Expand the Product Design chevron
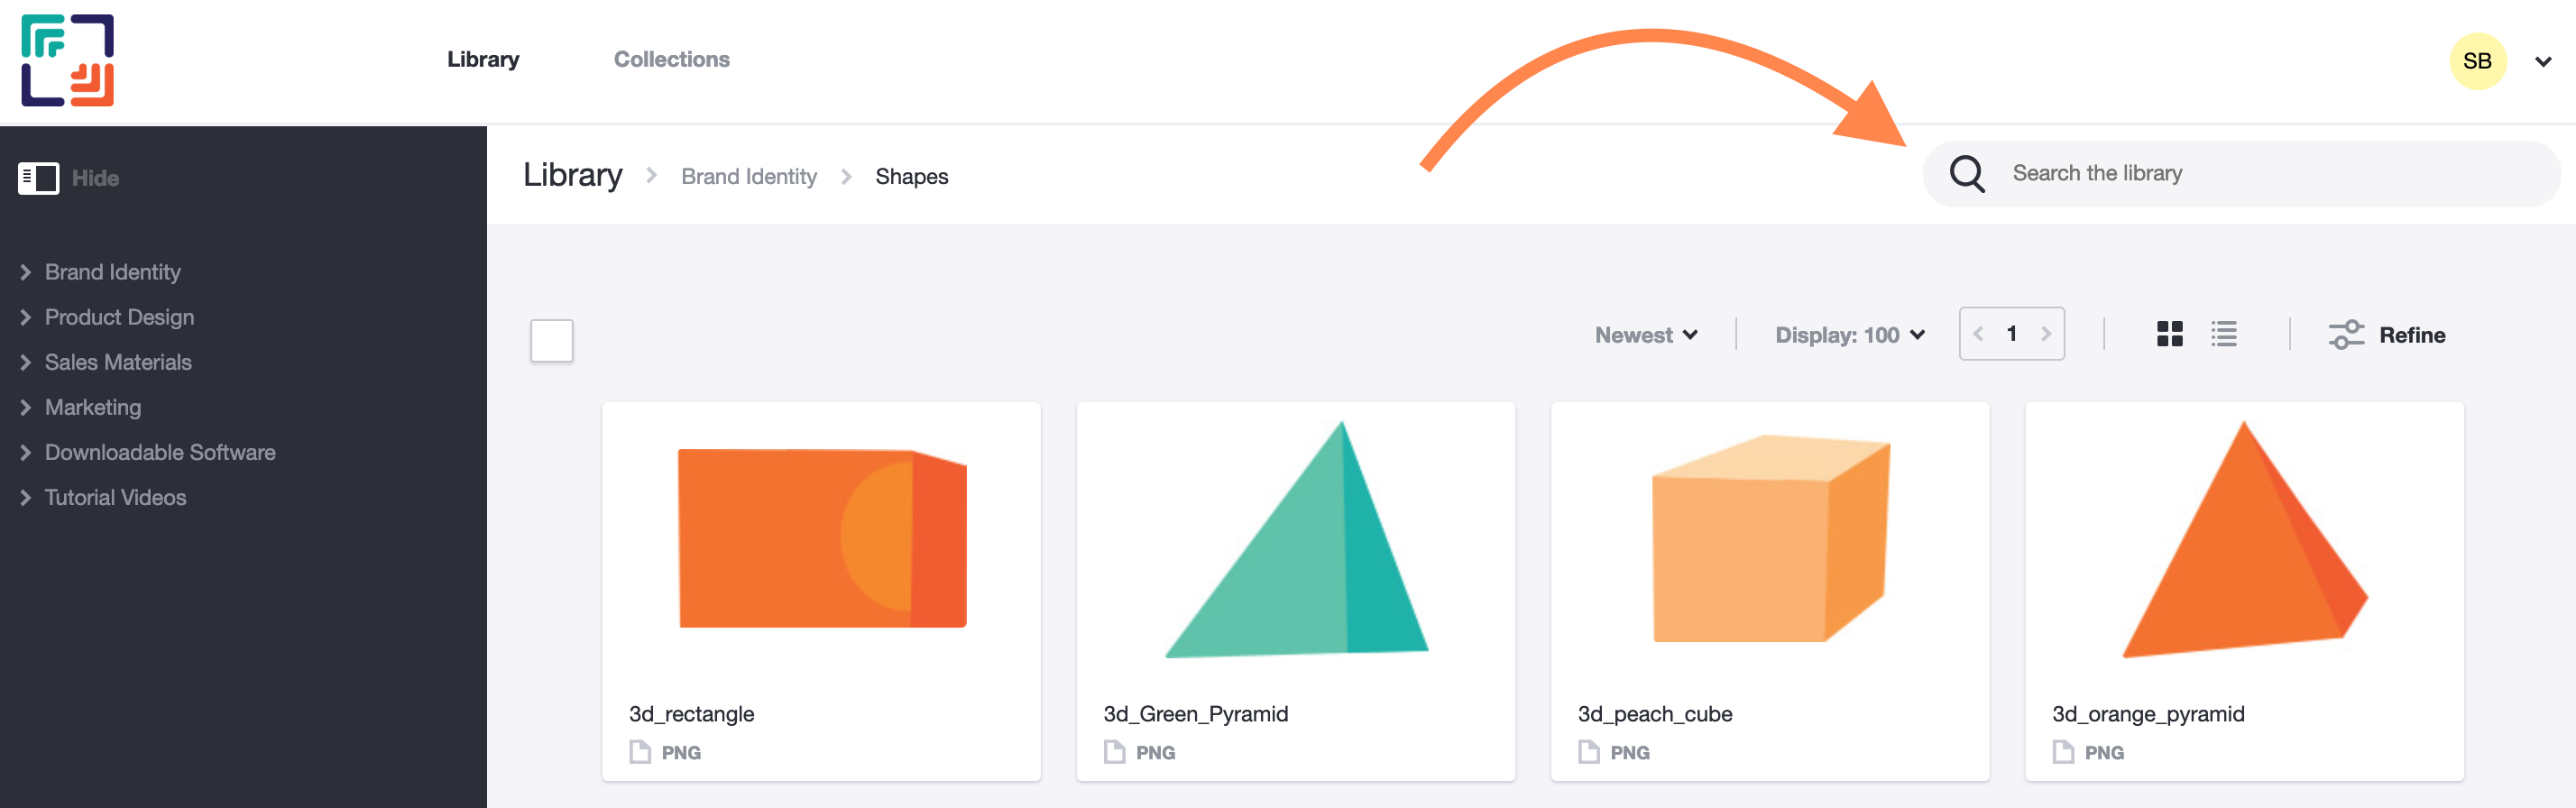Viewport: 2576px width, 808px height. point(26,317)
